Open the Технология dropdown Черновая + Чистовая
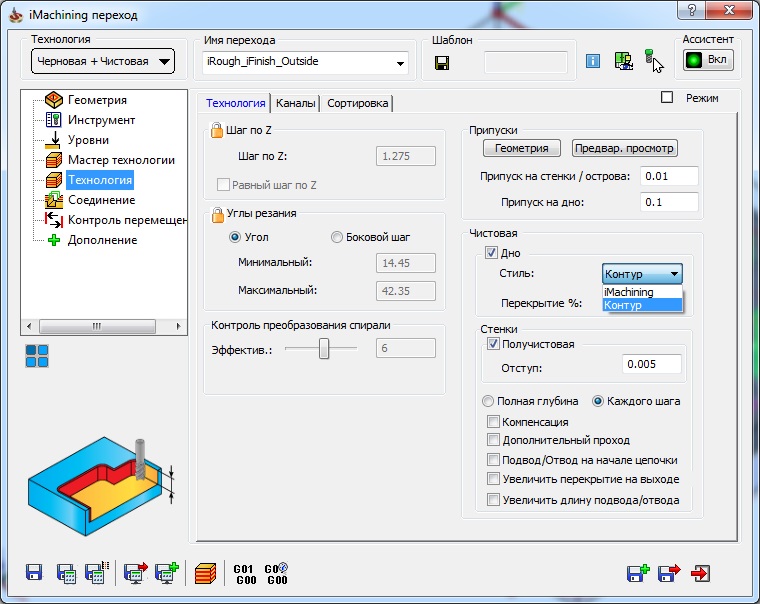Viewport: 760px width, 604px height. 103,61
